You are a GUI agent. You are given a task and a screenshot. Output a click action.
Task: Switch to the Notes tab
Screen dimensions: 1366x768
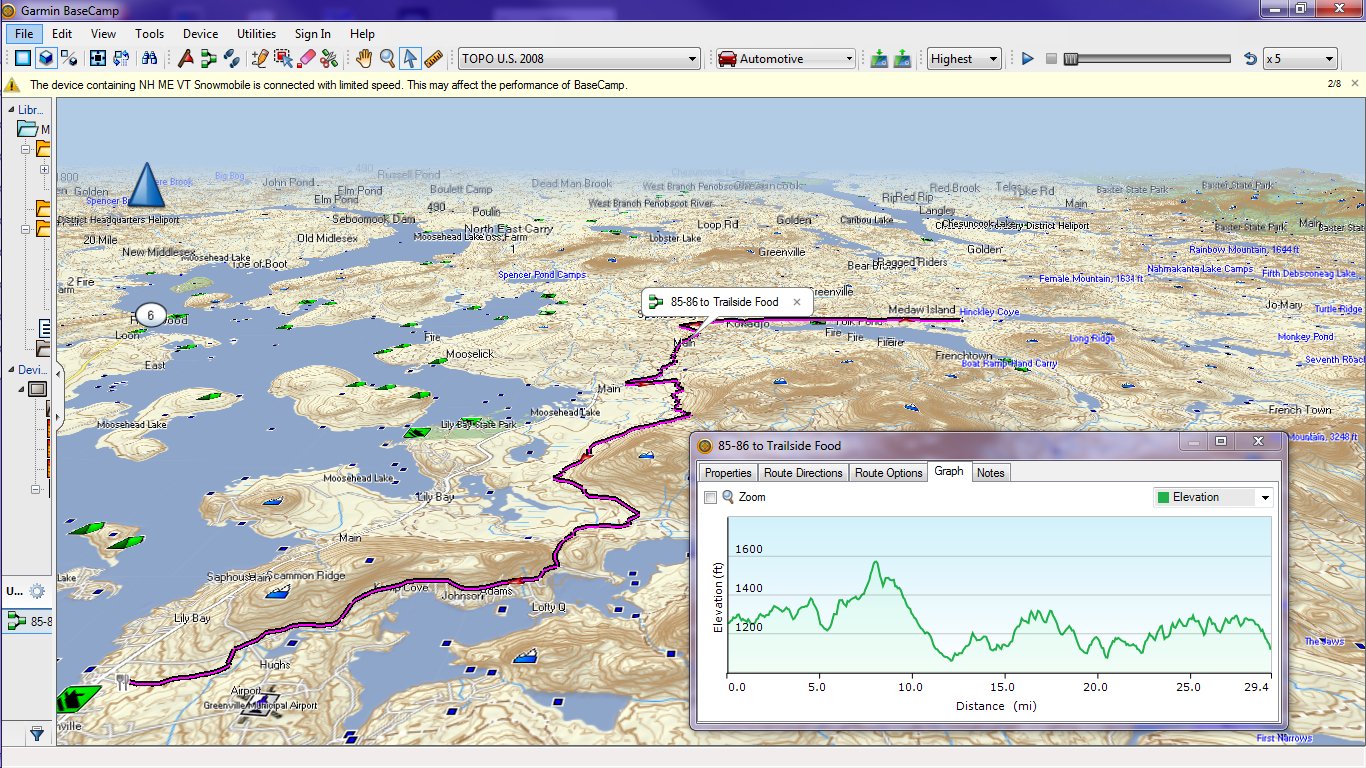click(990, 473)
